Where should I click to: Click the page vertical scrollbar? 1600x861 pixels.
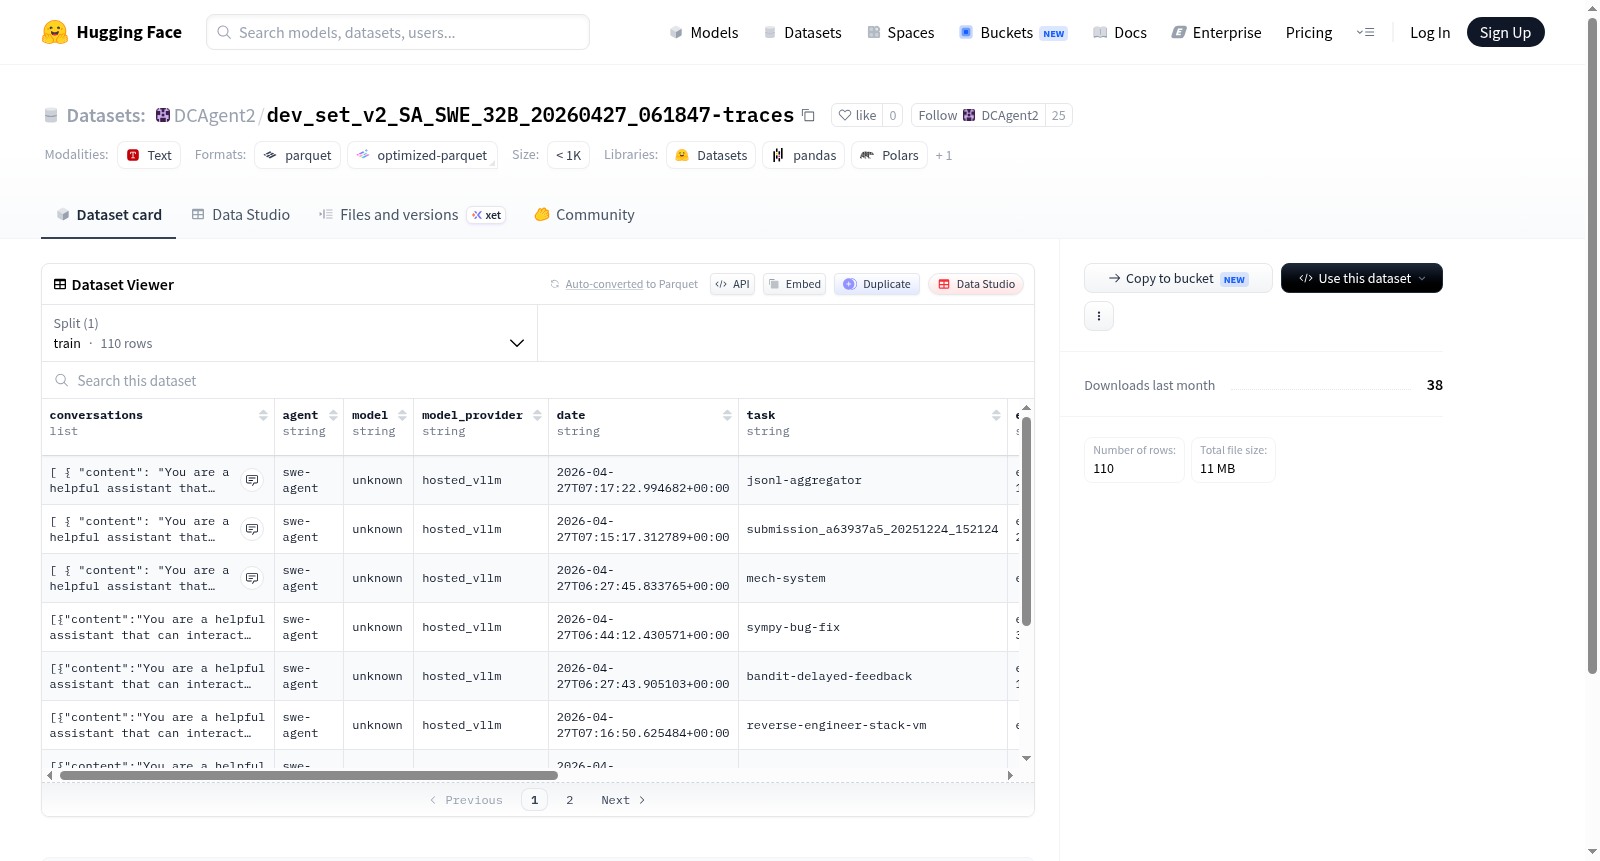coord(1592,346)
